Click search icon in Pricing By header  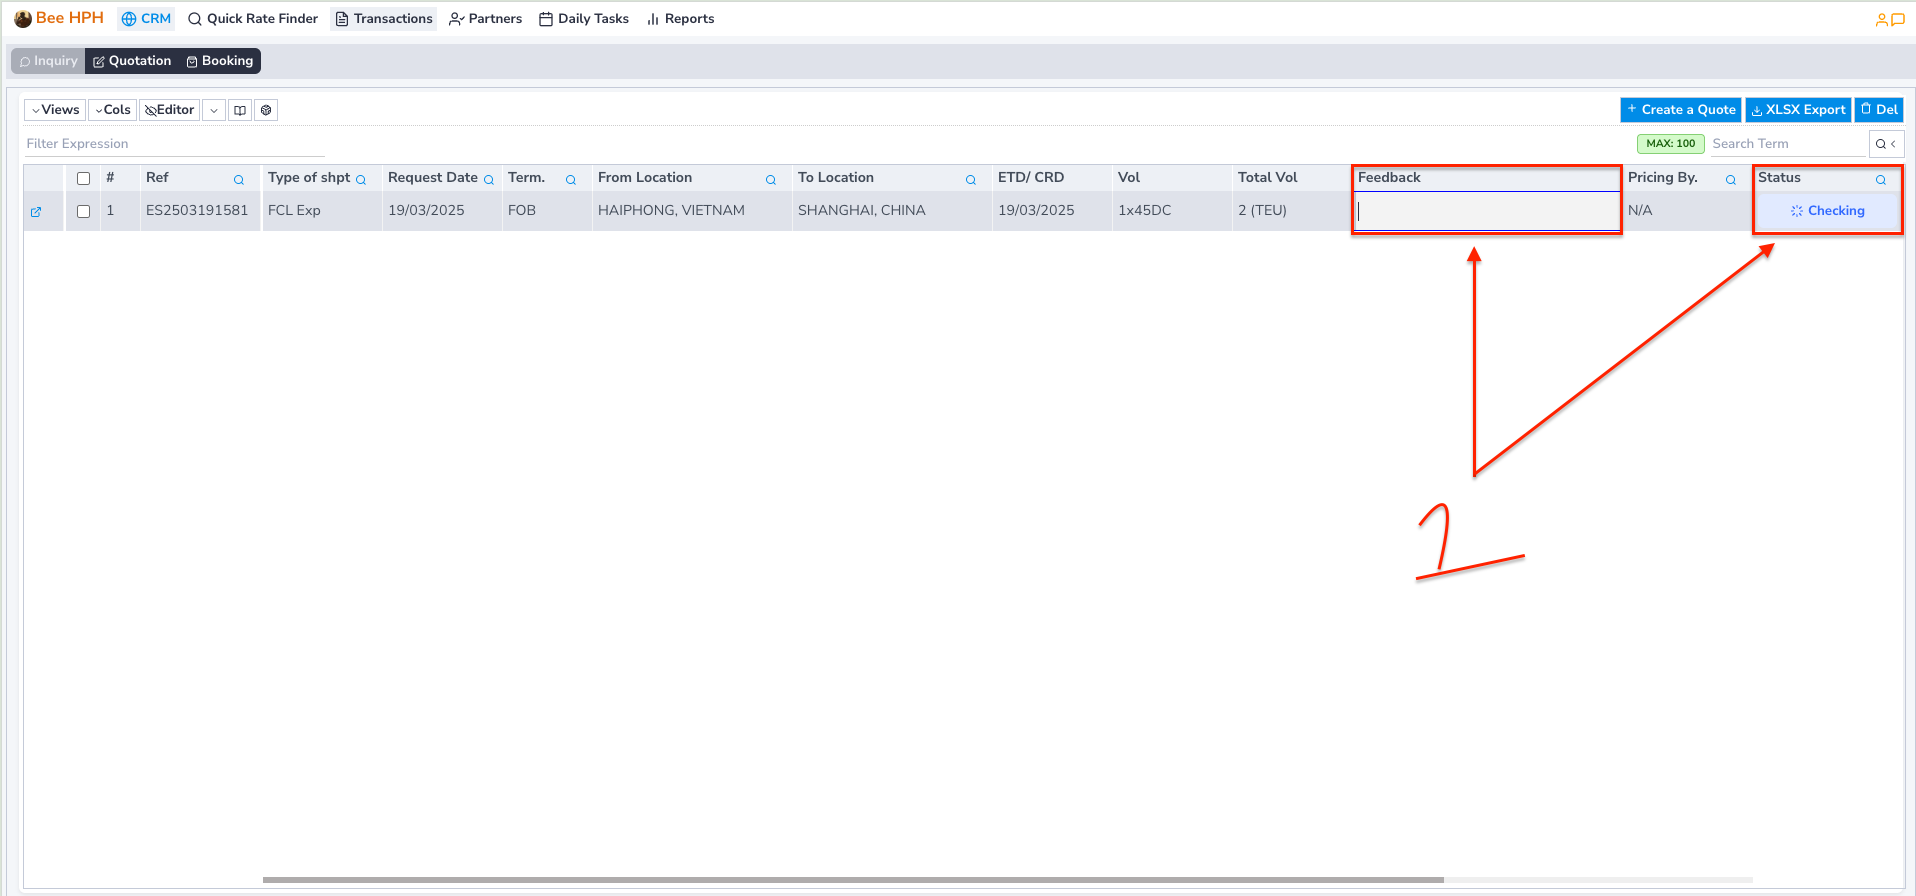click(1731, 180)
